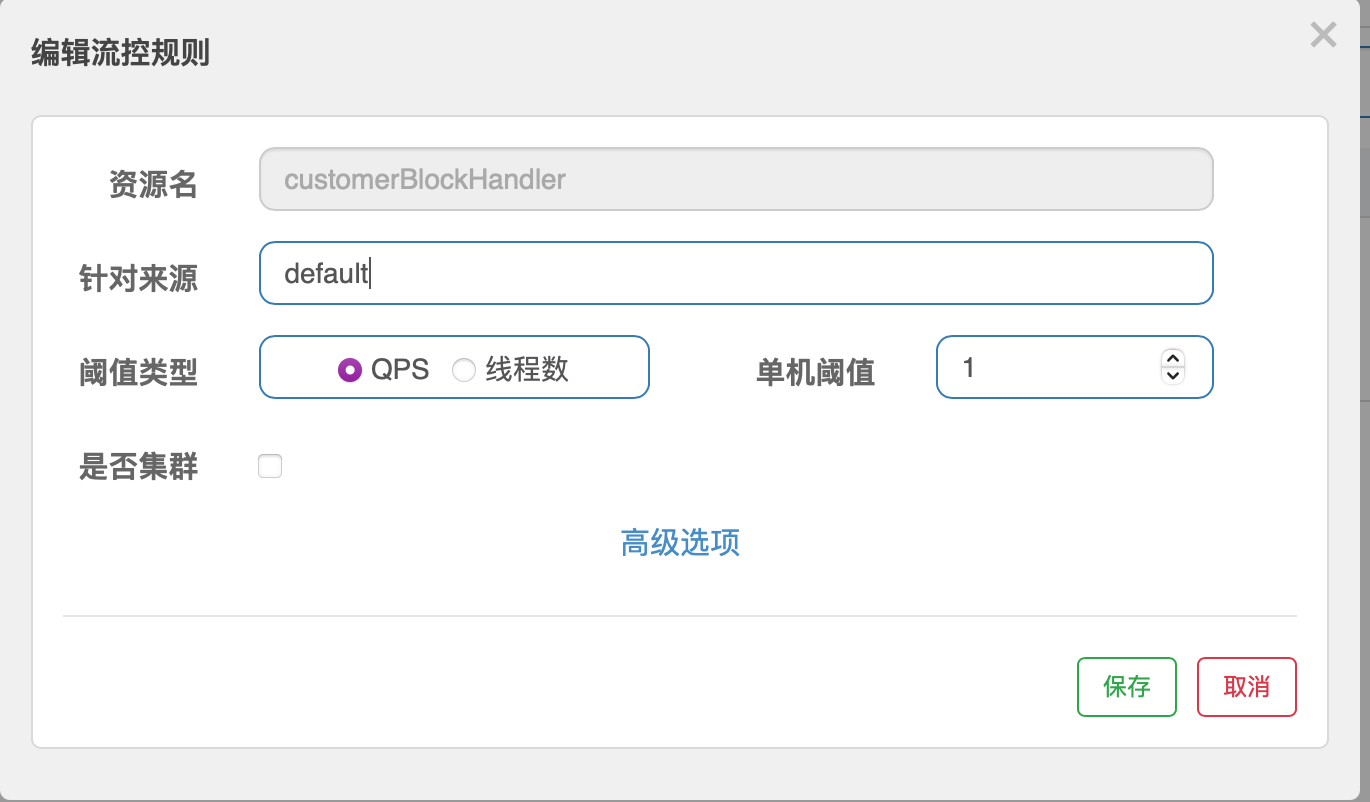Select the QPS radio button
Screen dimensions: 1370x802
click(x=350, y=370)
